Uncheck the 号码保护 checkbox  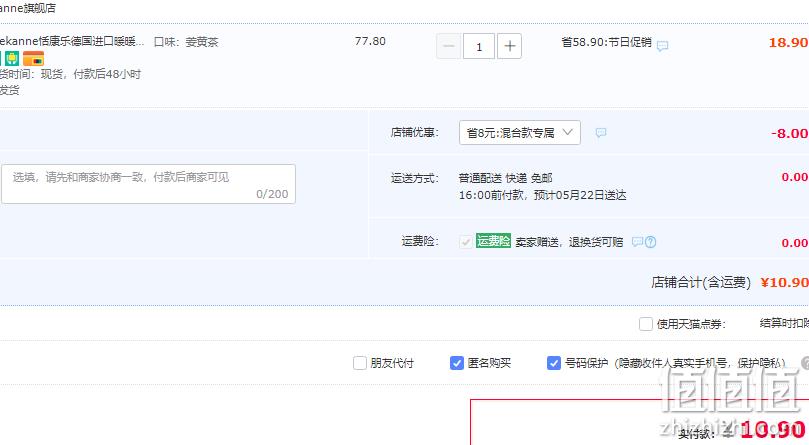[x=554, y=363]
